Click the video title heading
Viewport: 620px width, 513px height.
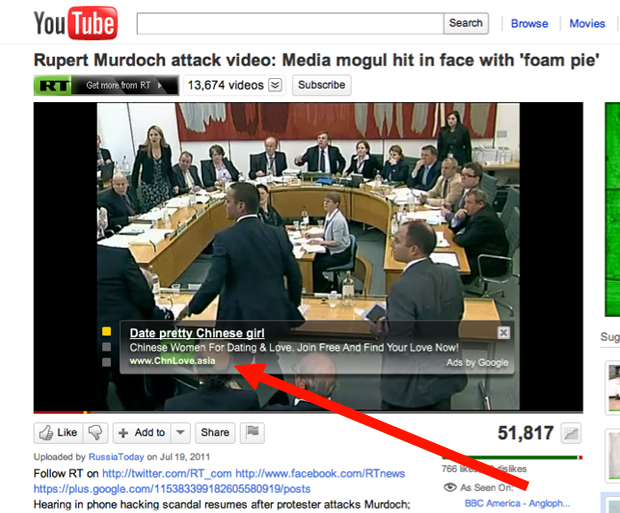316,60
